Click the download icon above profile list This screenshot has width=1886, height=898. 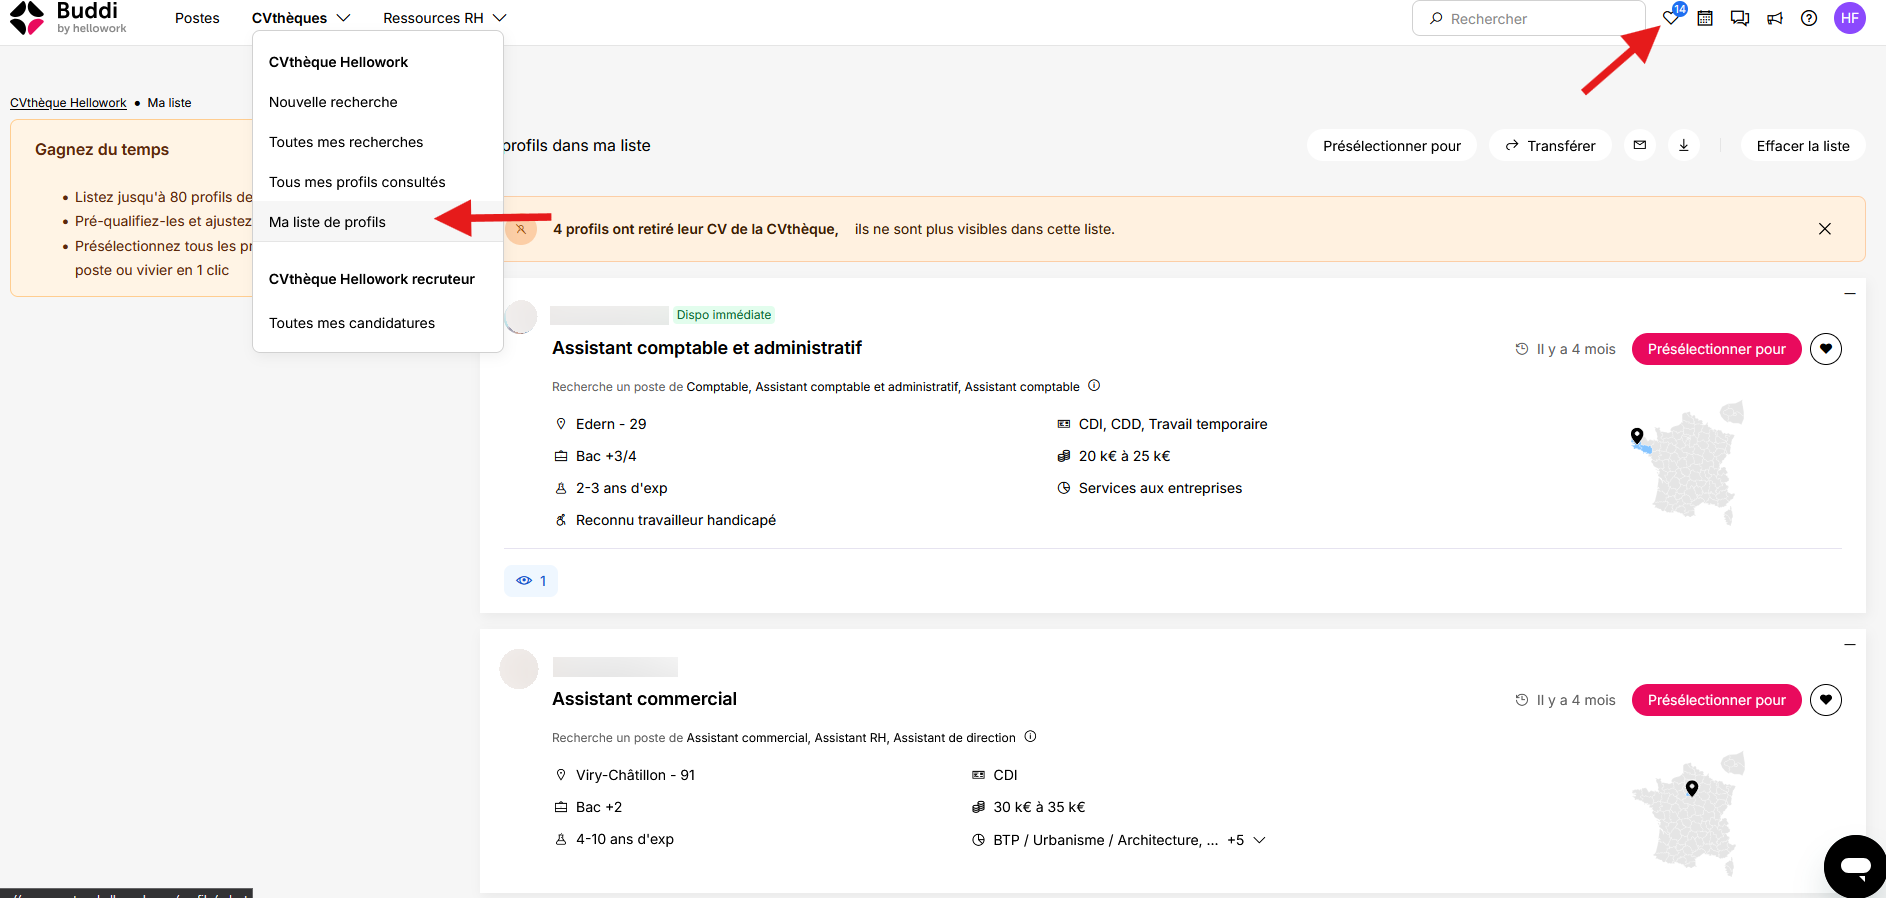[x=1684, y=145]
